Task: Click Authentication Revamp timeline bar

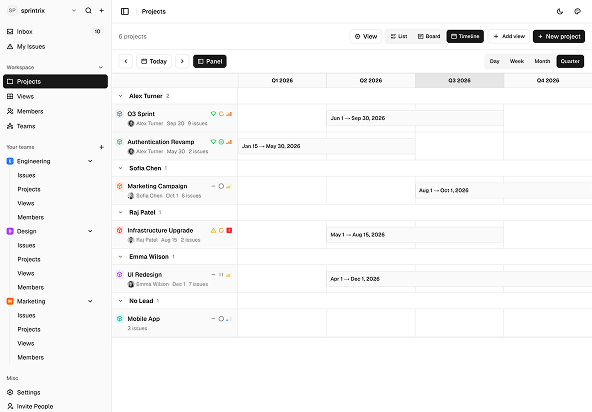Action: (x=327, y=146)
